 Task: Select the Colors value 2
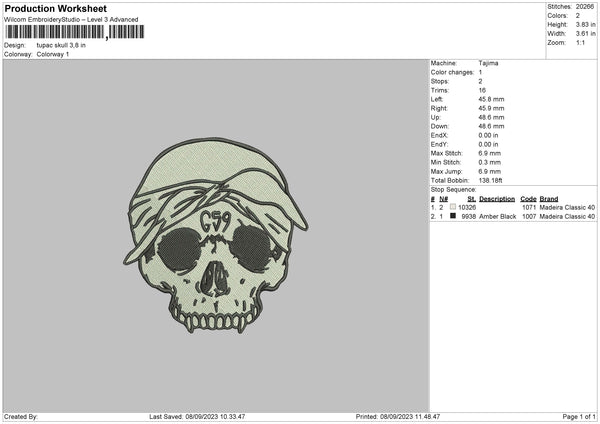578,16
